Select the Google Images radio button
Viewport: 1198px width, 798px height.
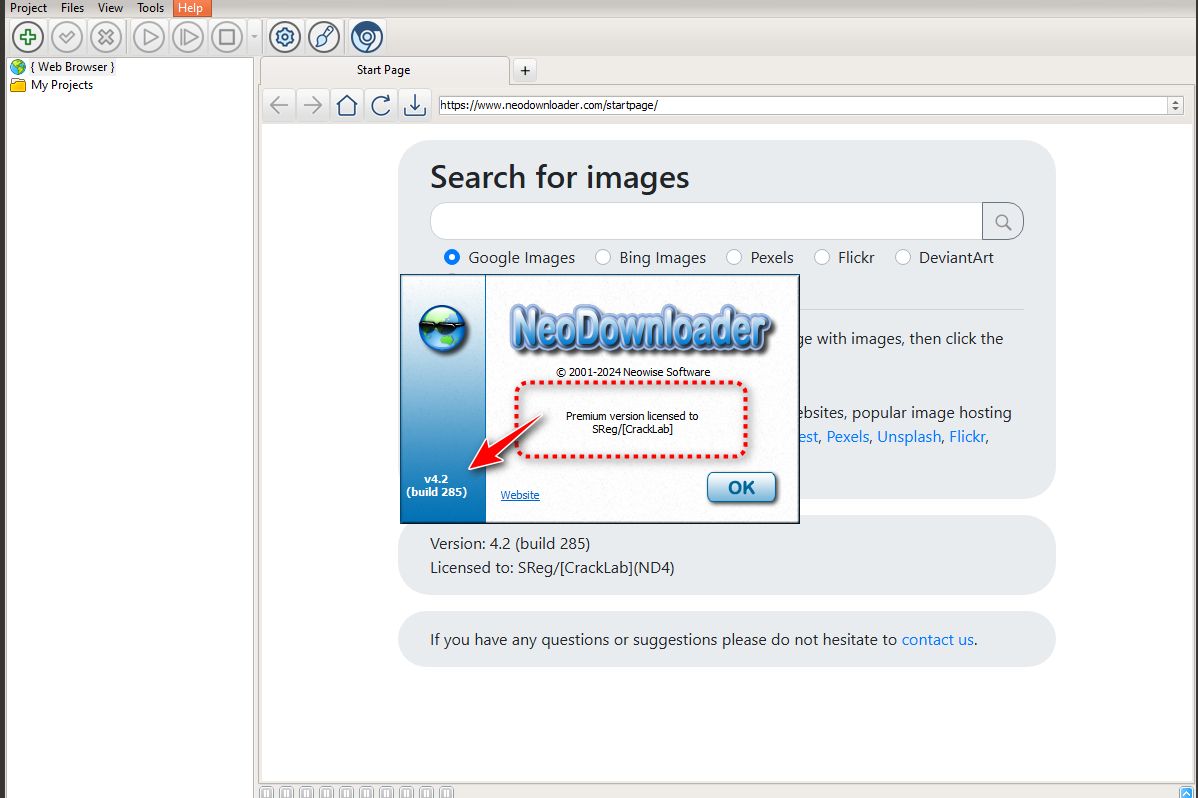pyautogui.click(x=452, y=258)
